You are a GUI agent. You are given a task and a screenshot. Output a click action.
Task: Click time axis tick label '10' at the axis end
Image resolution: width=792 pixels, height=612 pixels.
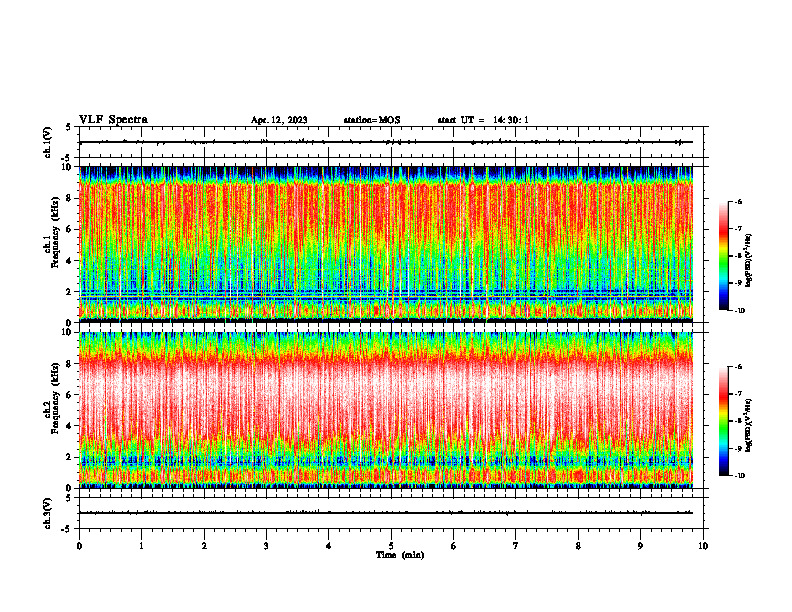tap(703, 546)
